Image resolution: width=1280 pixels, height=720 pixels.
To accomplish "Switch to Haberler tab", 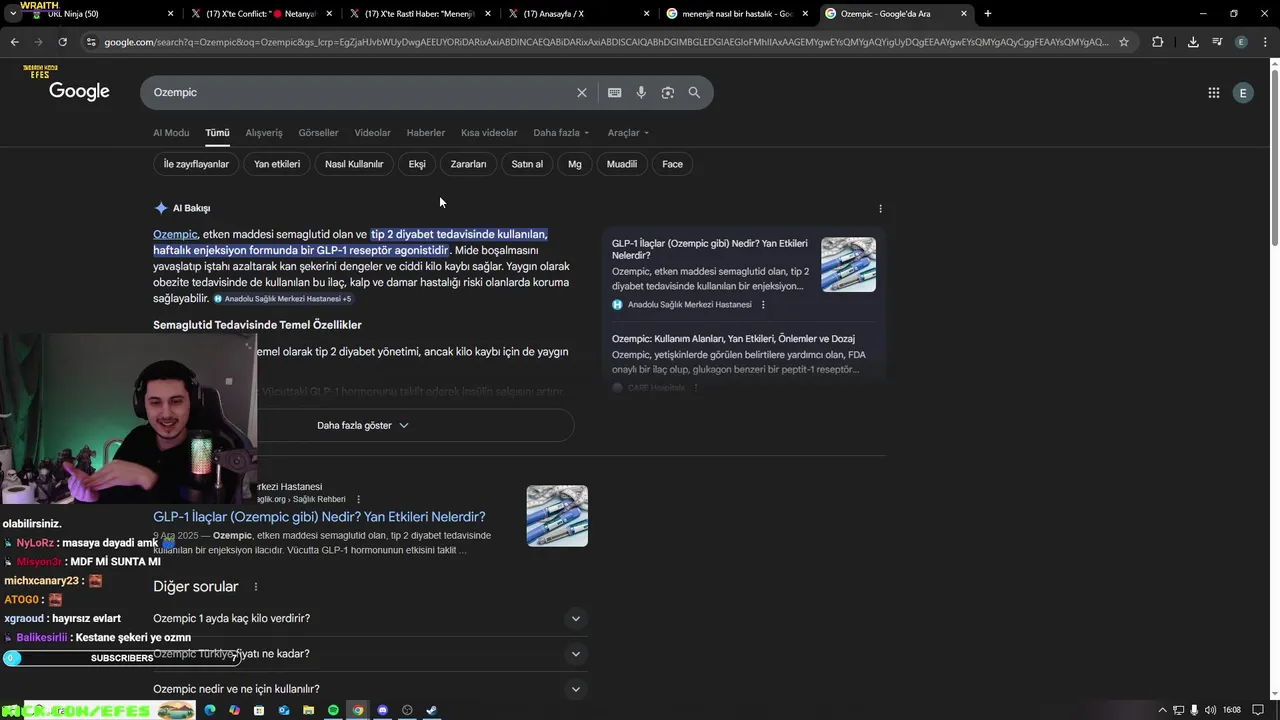I will click(x=426, y=133).
